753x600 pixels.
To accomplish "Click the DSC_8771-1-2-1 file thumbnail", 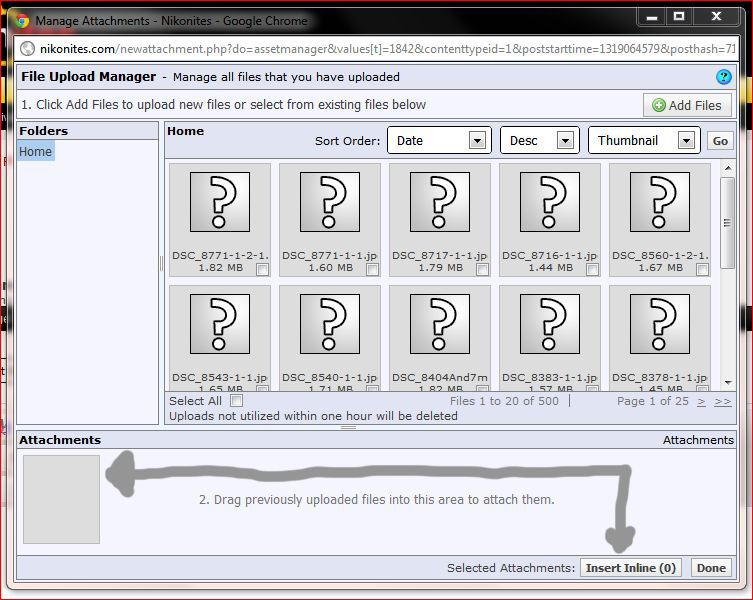I will point(220,202).
